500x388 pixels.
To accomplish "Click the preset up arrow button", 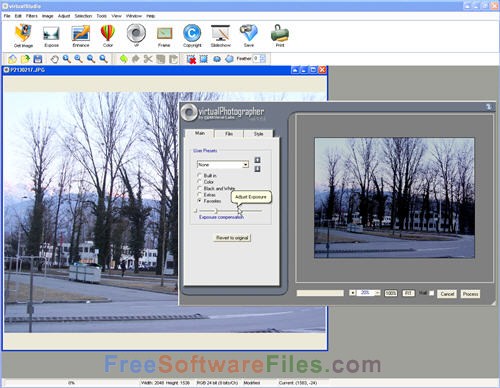I will tap(257, 160).
